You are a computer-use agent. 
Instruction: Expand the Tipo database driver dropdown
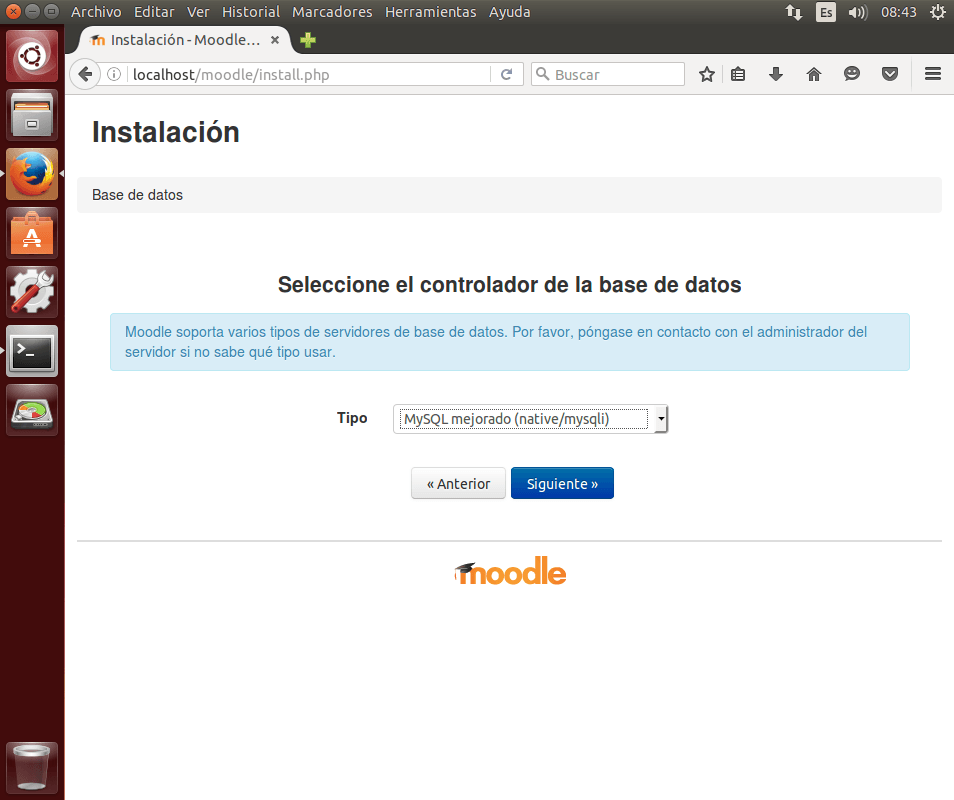point(531,419)
